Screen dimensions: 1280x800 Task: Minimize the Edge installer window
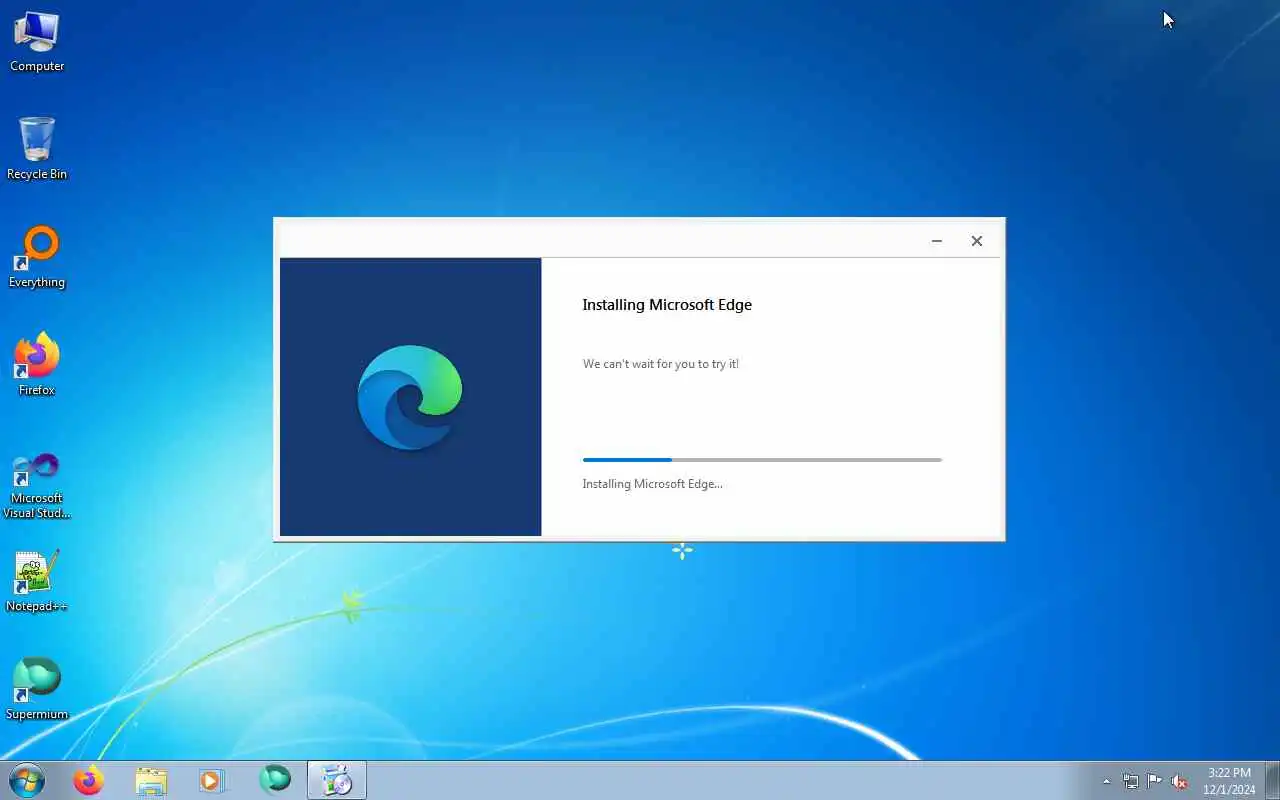(937, 241)
